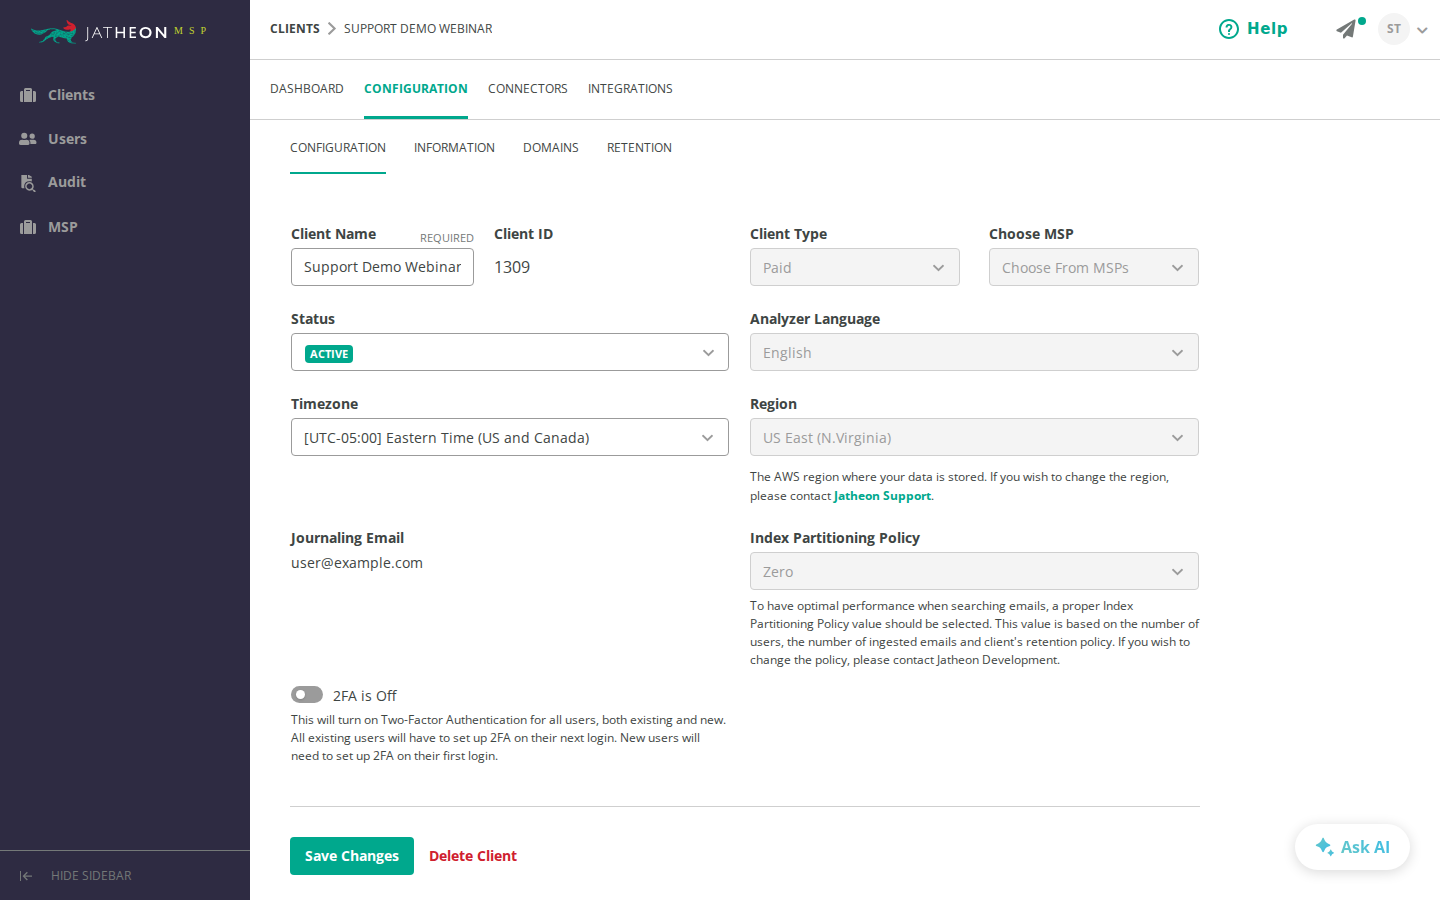
Task: Open the Choose MSP dropdown
Action: pyautogui.click(x=1094, y=267)
